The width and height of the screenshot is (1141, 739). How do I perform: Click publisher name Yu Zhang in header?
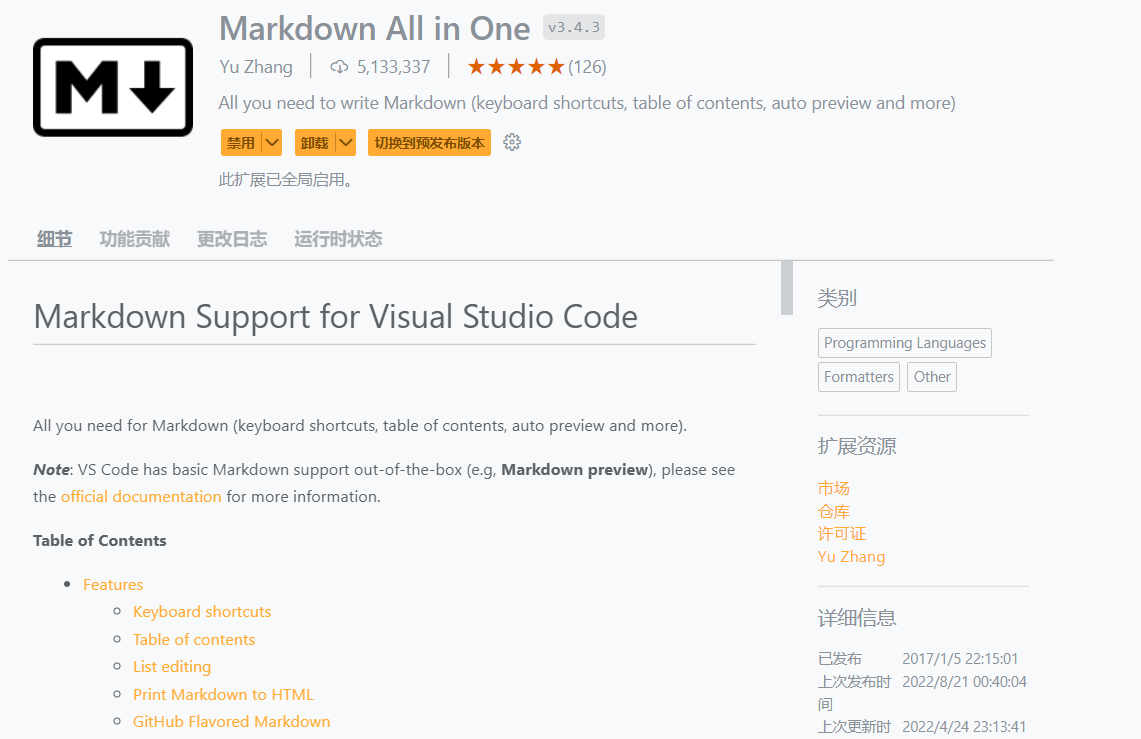click(x=256, y=67)
